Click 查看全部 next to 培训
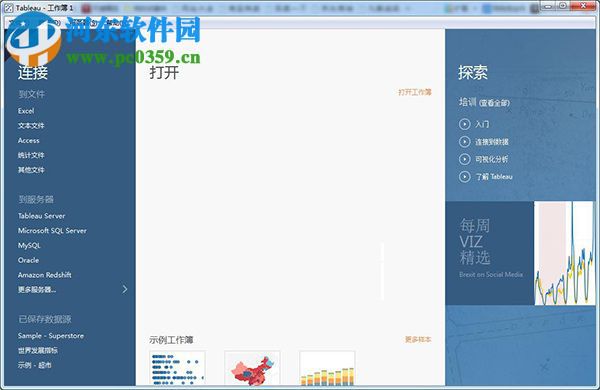 [x=494, y=103]
